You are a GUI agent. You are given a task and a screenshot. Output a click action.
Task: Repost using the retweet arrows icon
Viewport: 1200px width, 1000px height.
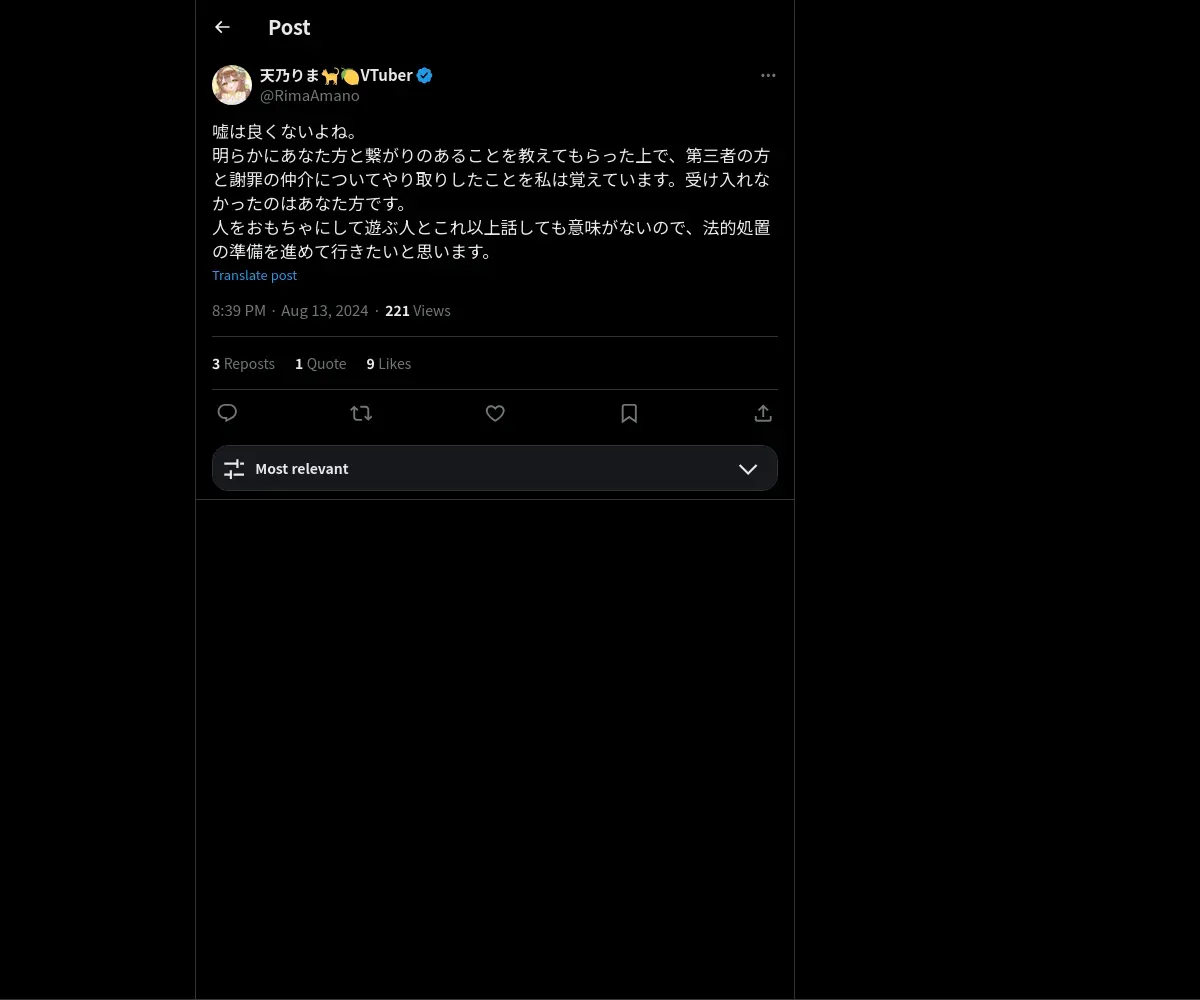(361, 413)
